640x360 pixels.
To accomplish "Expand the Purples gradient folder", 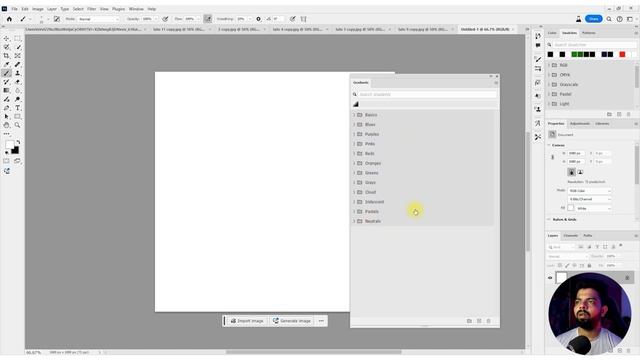I will (354, 134).
